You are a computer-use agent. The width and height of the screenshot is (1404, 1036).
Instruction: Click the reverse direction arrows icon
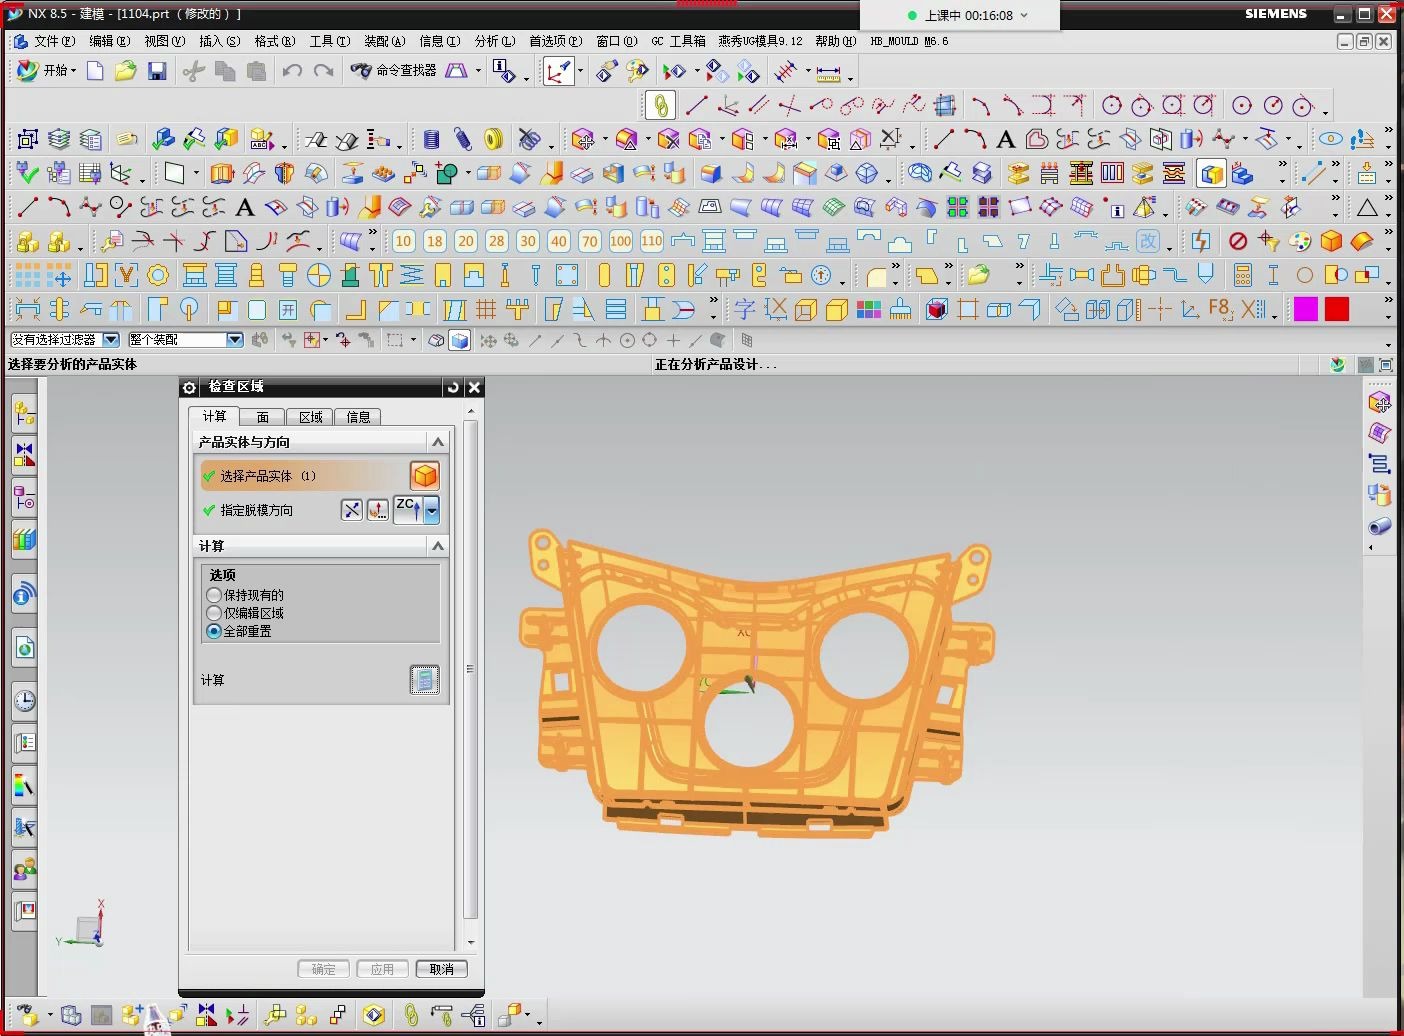(352, 511)
